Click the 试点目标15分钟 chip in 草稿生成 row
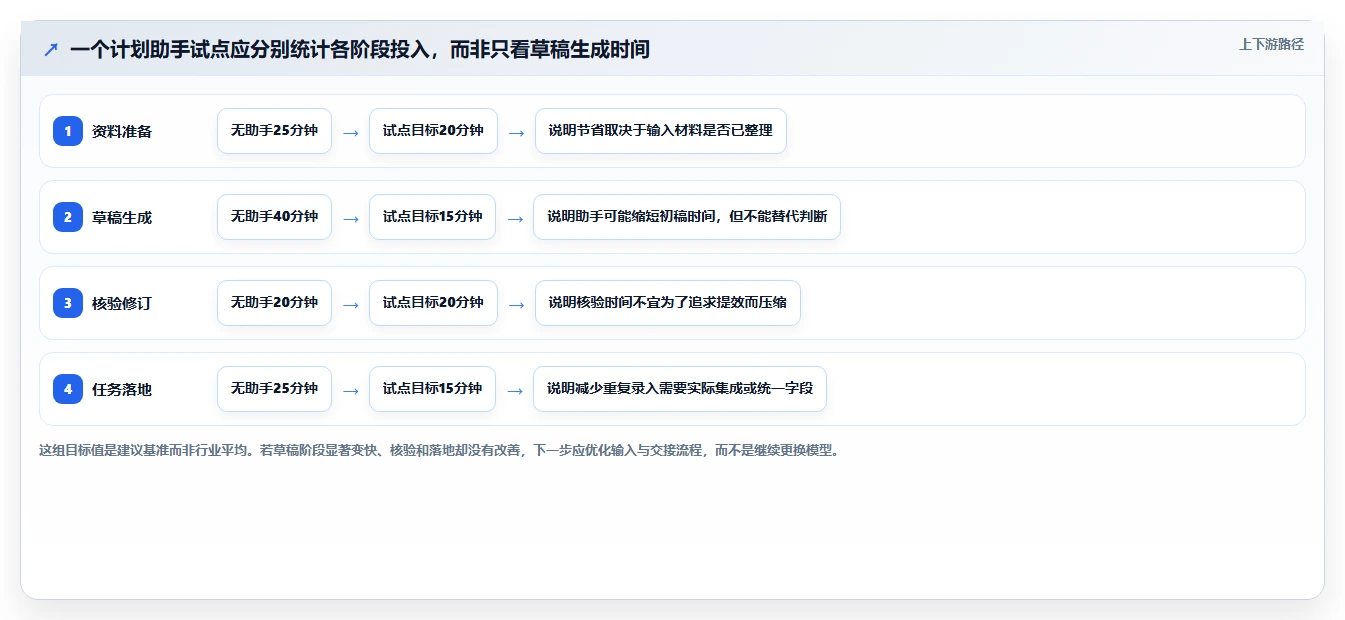Viewport: 1345px width, 620px height. (432, 217)
